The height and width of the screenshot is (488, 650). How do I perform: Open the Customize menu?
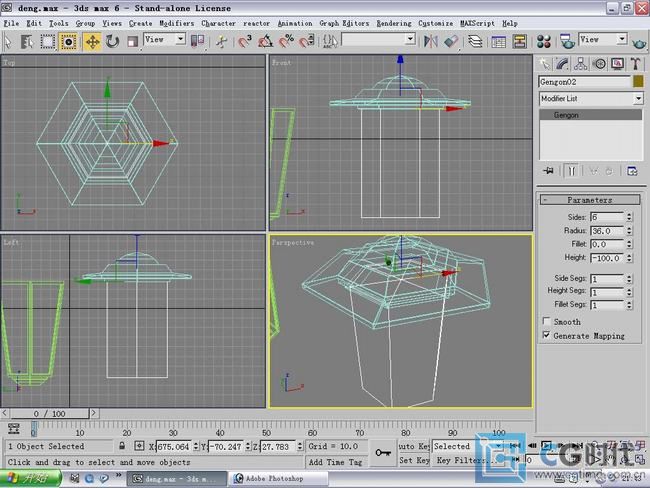pyautogui.click(x=435, y=23)
